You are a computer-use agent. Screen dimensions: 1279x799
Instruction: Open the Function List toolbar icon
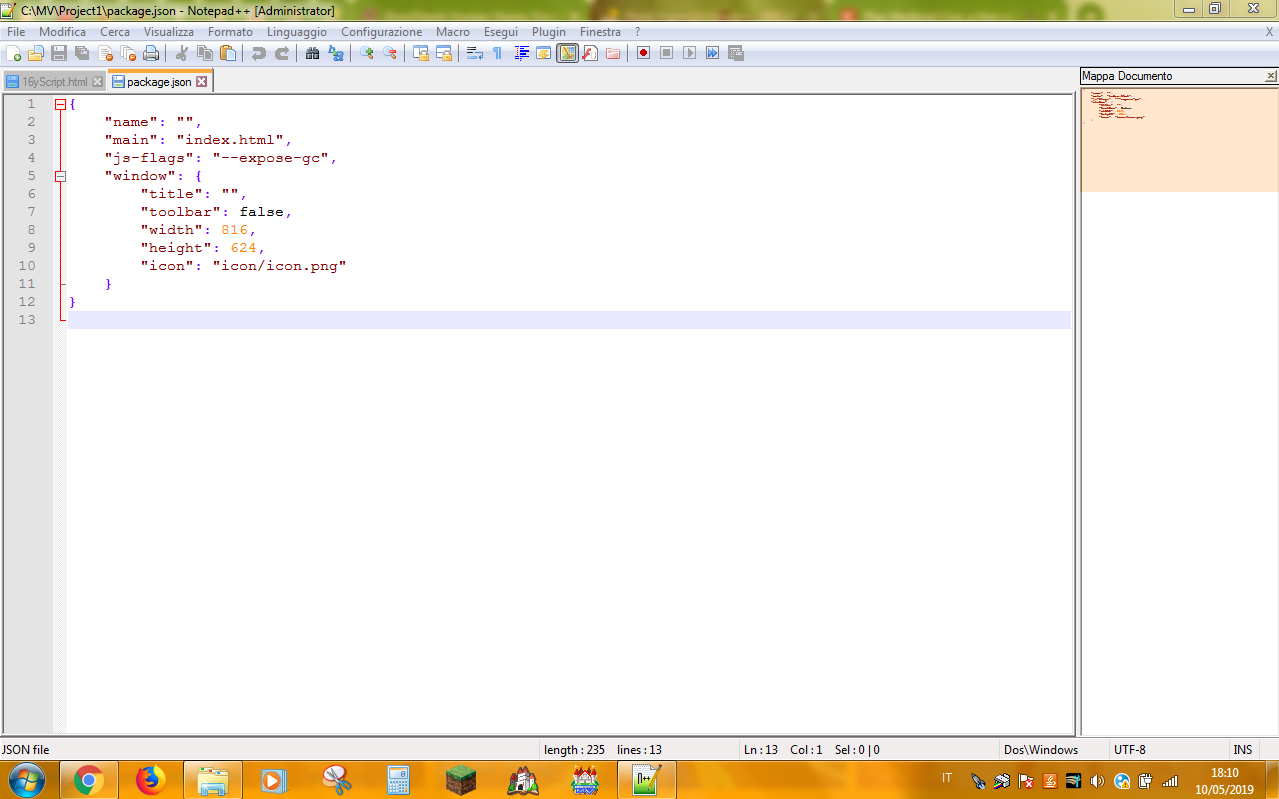(590, 53)
